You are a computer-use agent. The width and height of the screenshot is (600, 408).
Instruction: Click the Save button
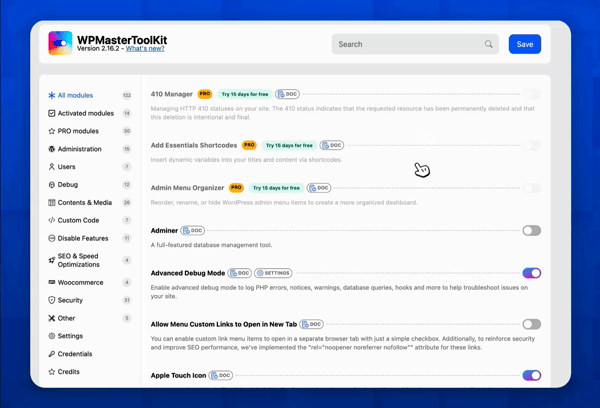525,44
